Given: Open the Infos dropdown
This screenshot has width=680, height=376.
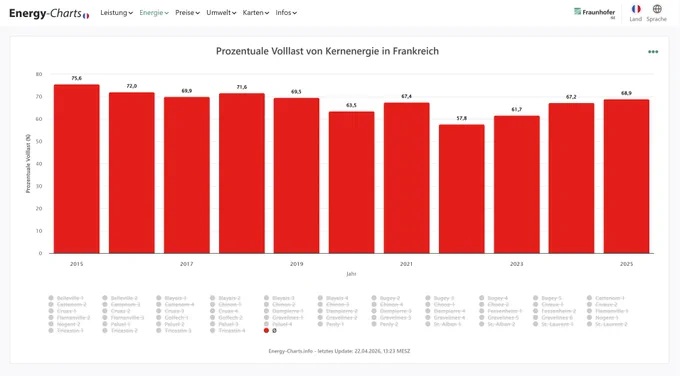Looking at the screenshot, I should coord(286,13).
